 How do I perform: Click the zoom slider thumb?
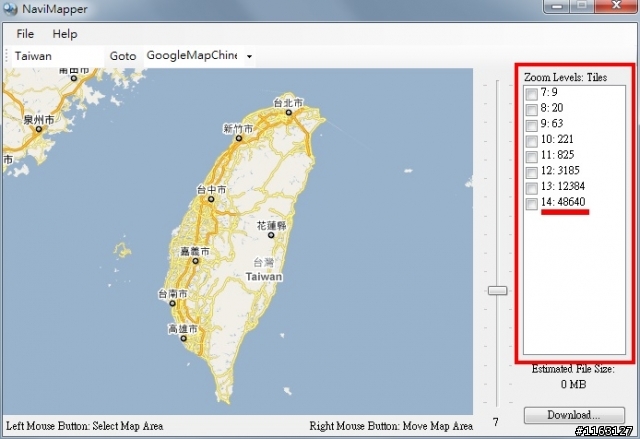coord(498,290)
